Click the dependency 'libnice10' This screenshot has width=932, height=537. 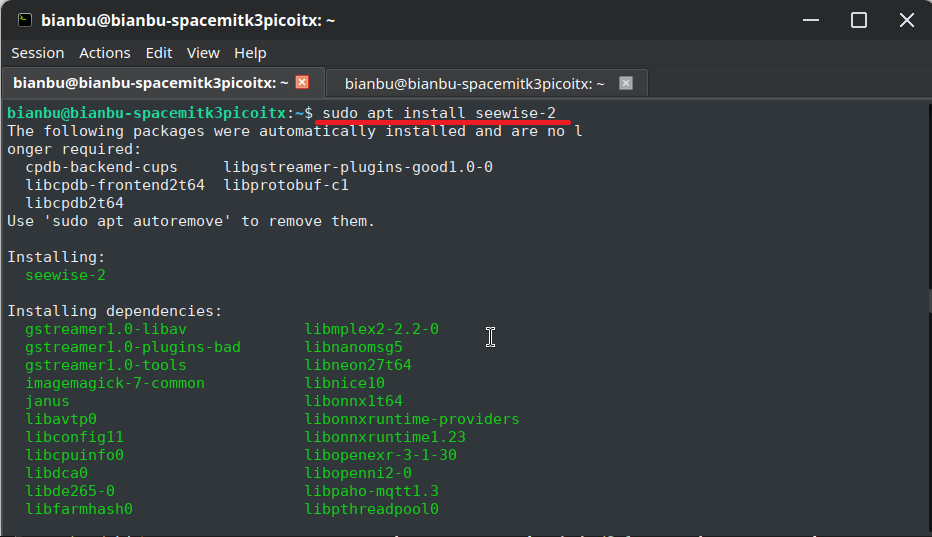coord(345,383)
